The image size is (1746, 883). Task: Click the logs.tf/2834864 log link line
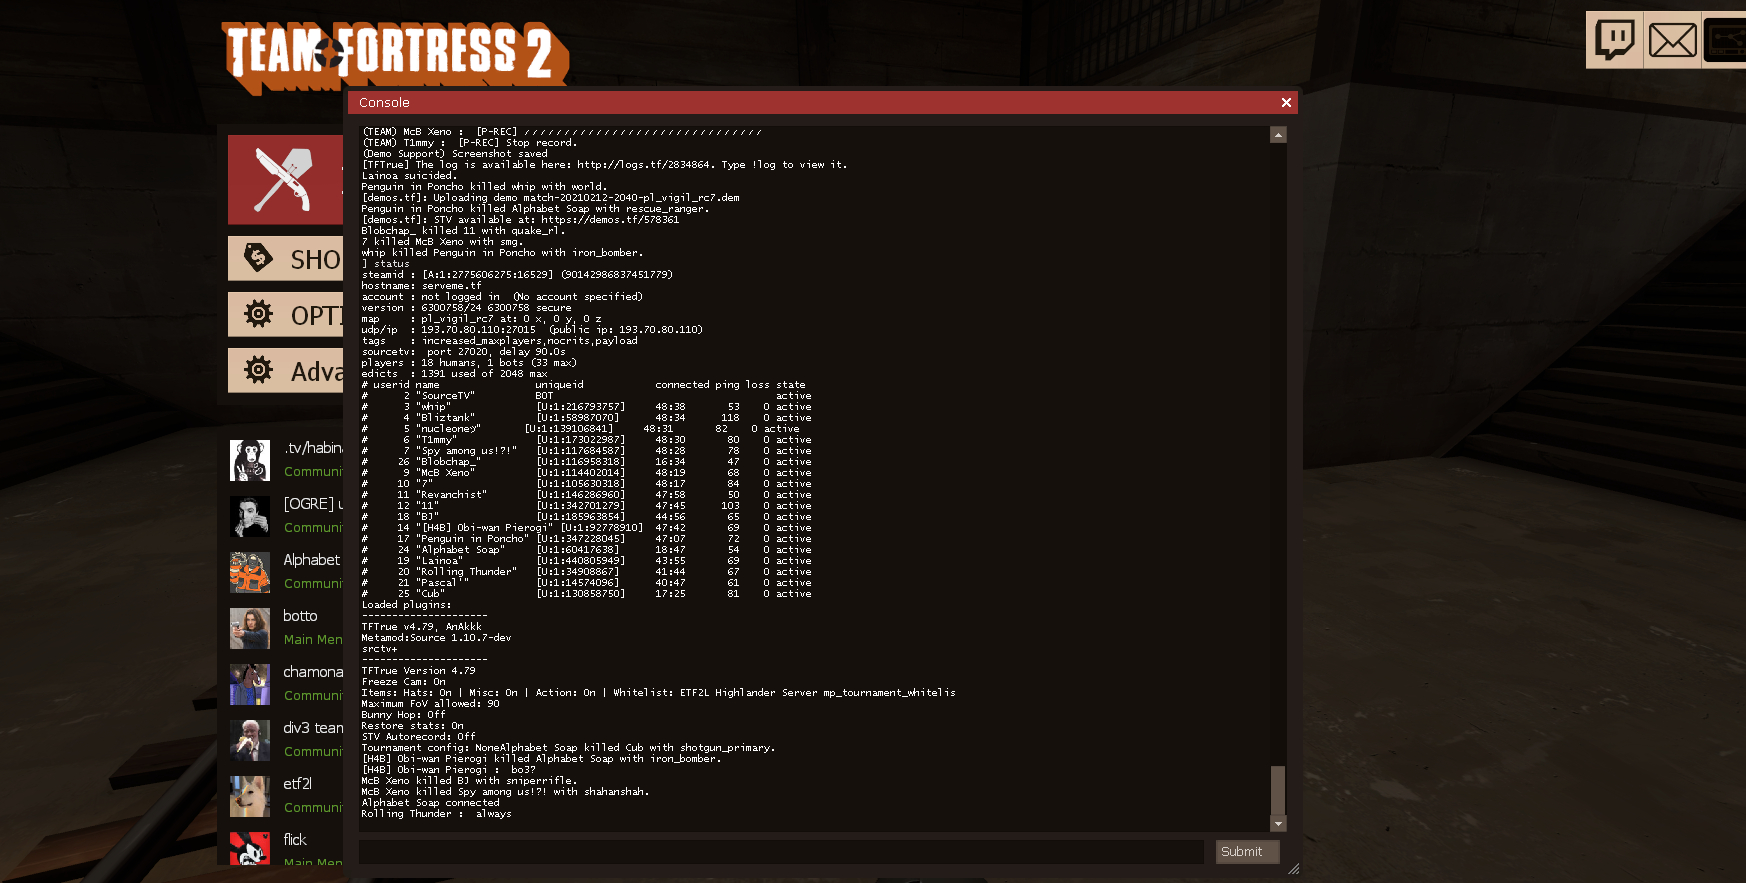pos(604,165)
